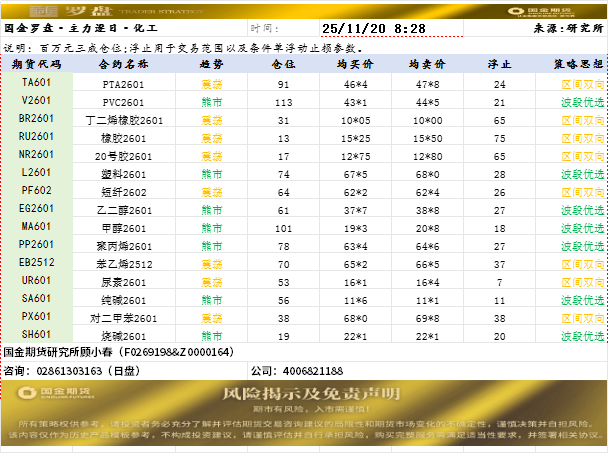Click the analyst line 国金期货研究所顾小春
This screenshot has width=608, height=453.
click(119, 352)
